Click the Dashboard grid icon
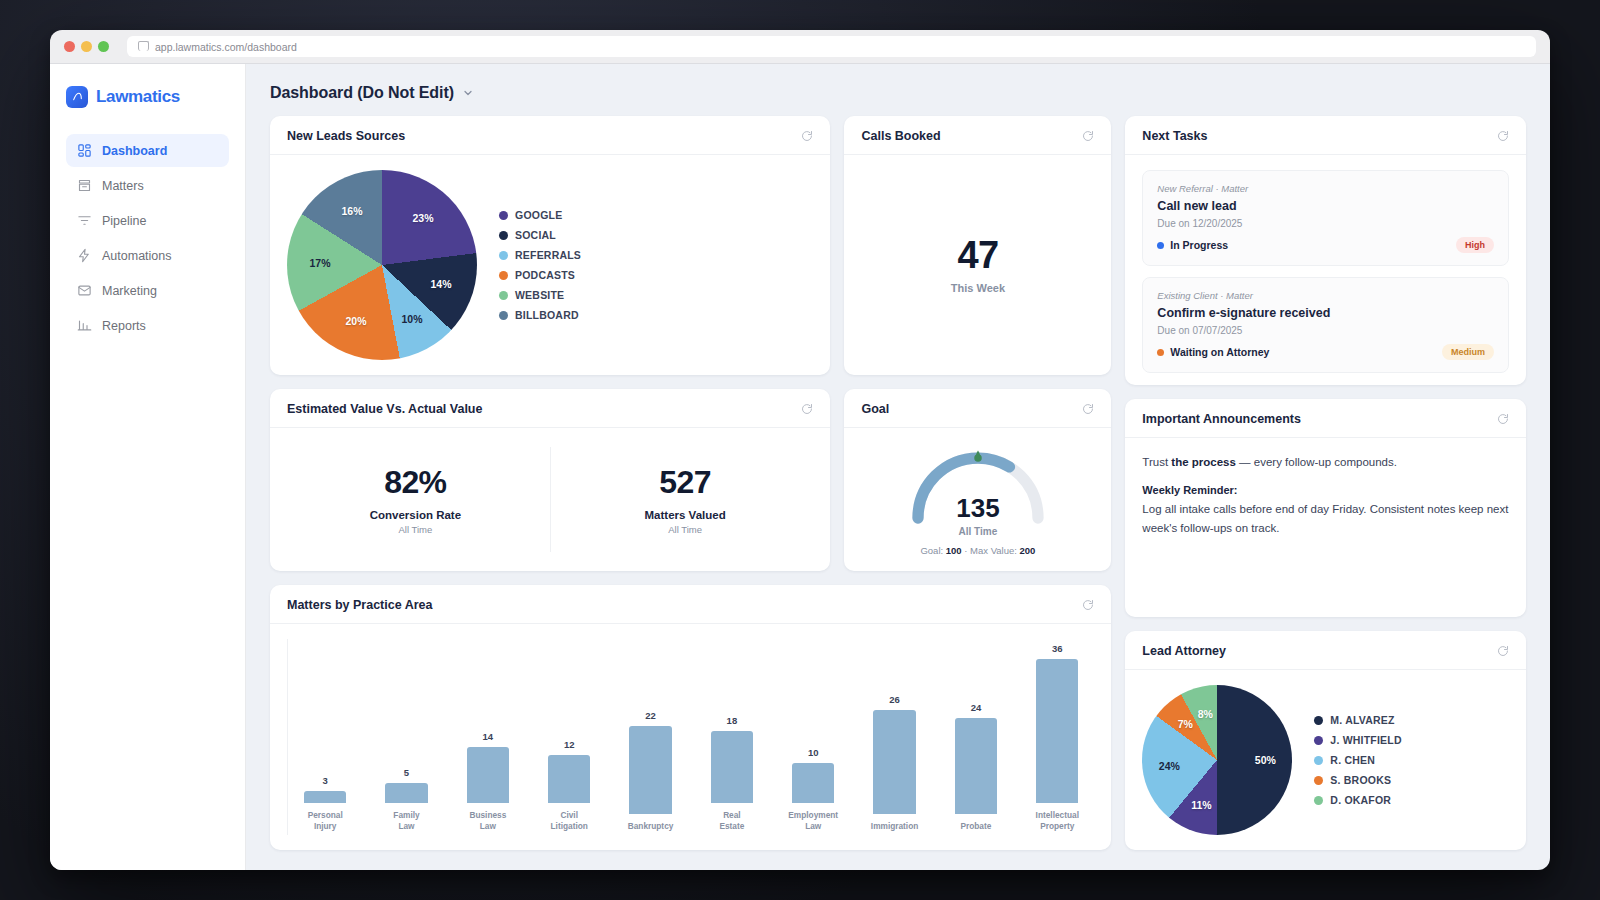Screen dimensions: 1600x900 coord(84,151)
